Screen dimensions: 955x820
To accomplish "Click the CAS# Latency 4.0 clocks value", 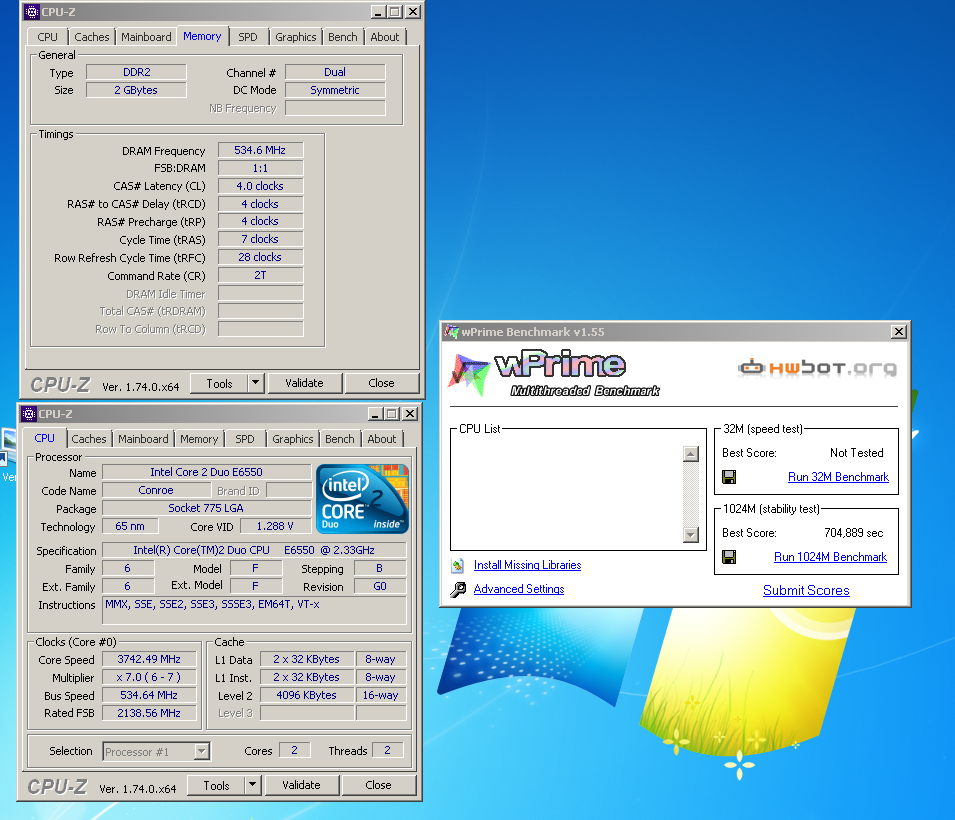I will coord(260,186).
